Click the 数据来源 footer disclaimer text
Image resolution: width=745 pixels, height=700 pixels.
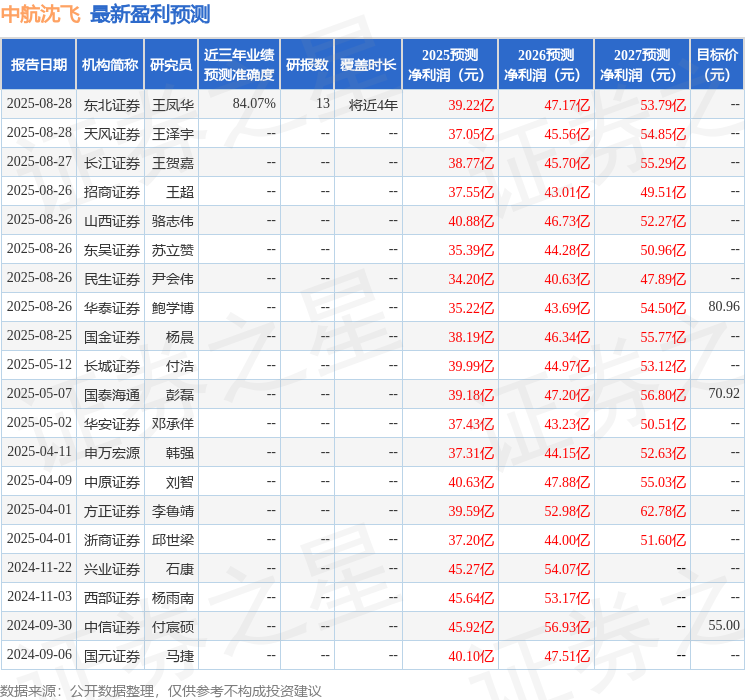[161, 690]
